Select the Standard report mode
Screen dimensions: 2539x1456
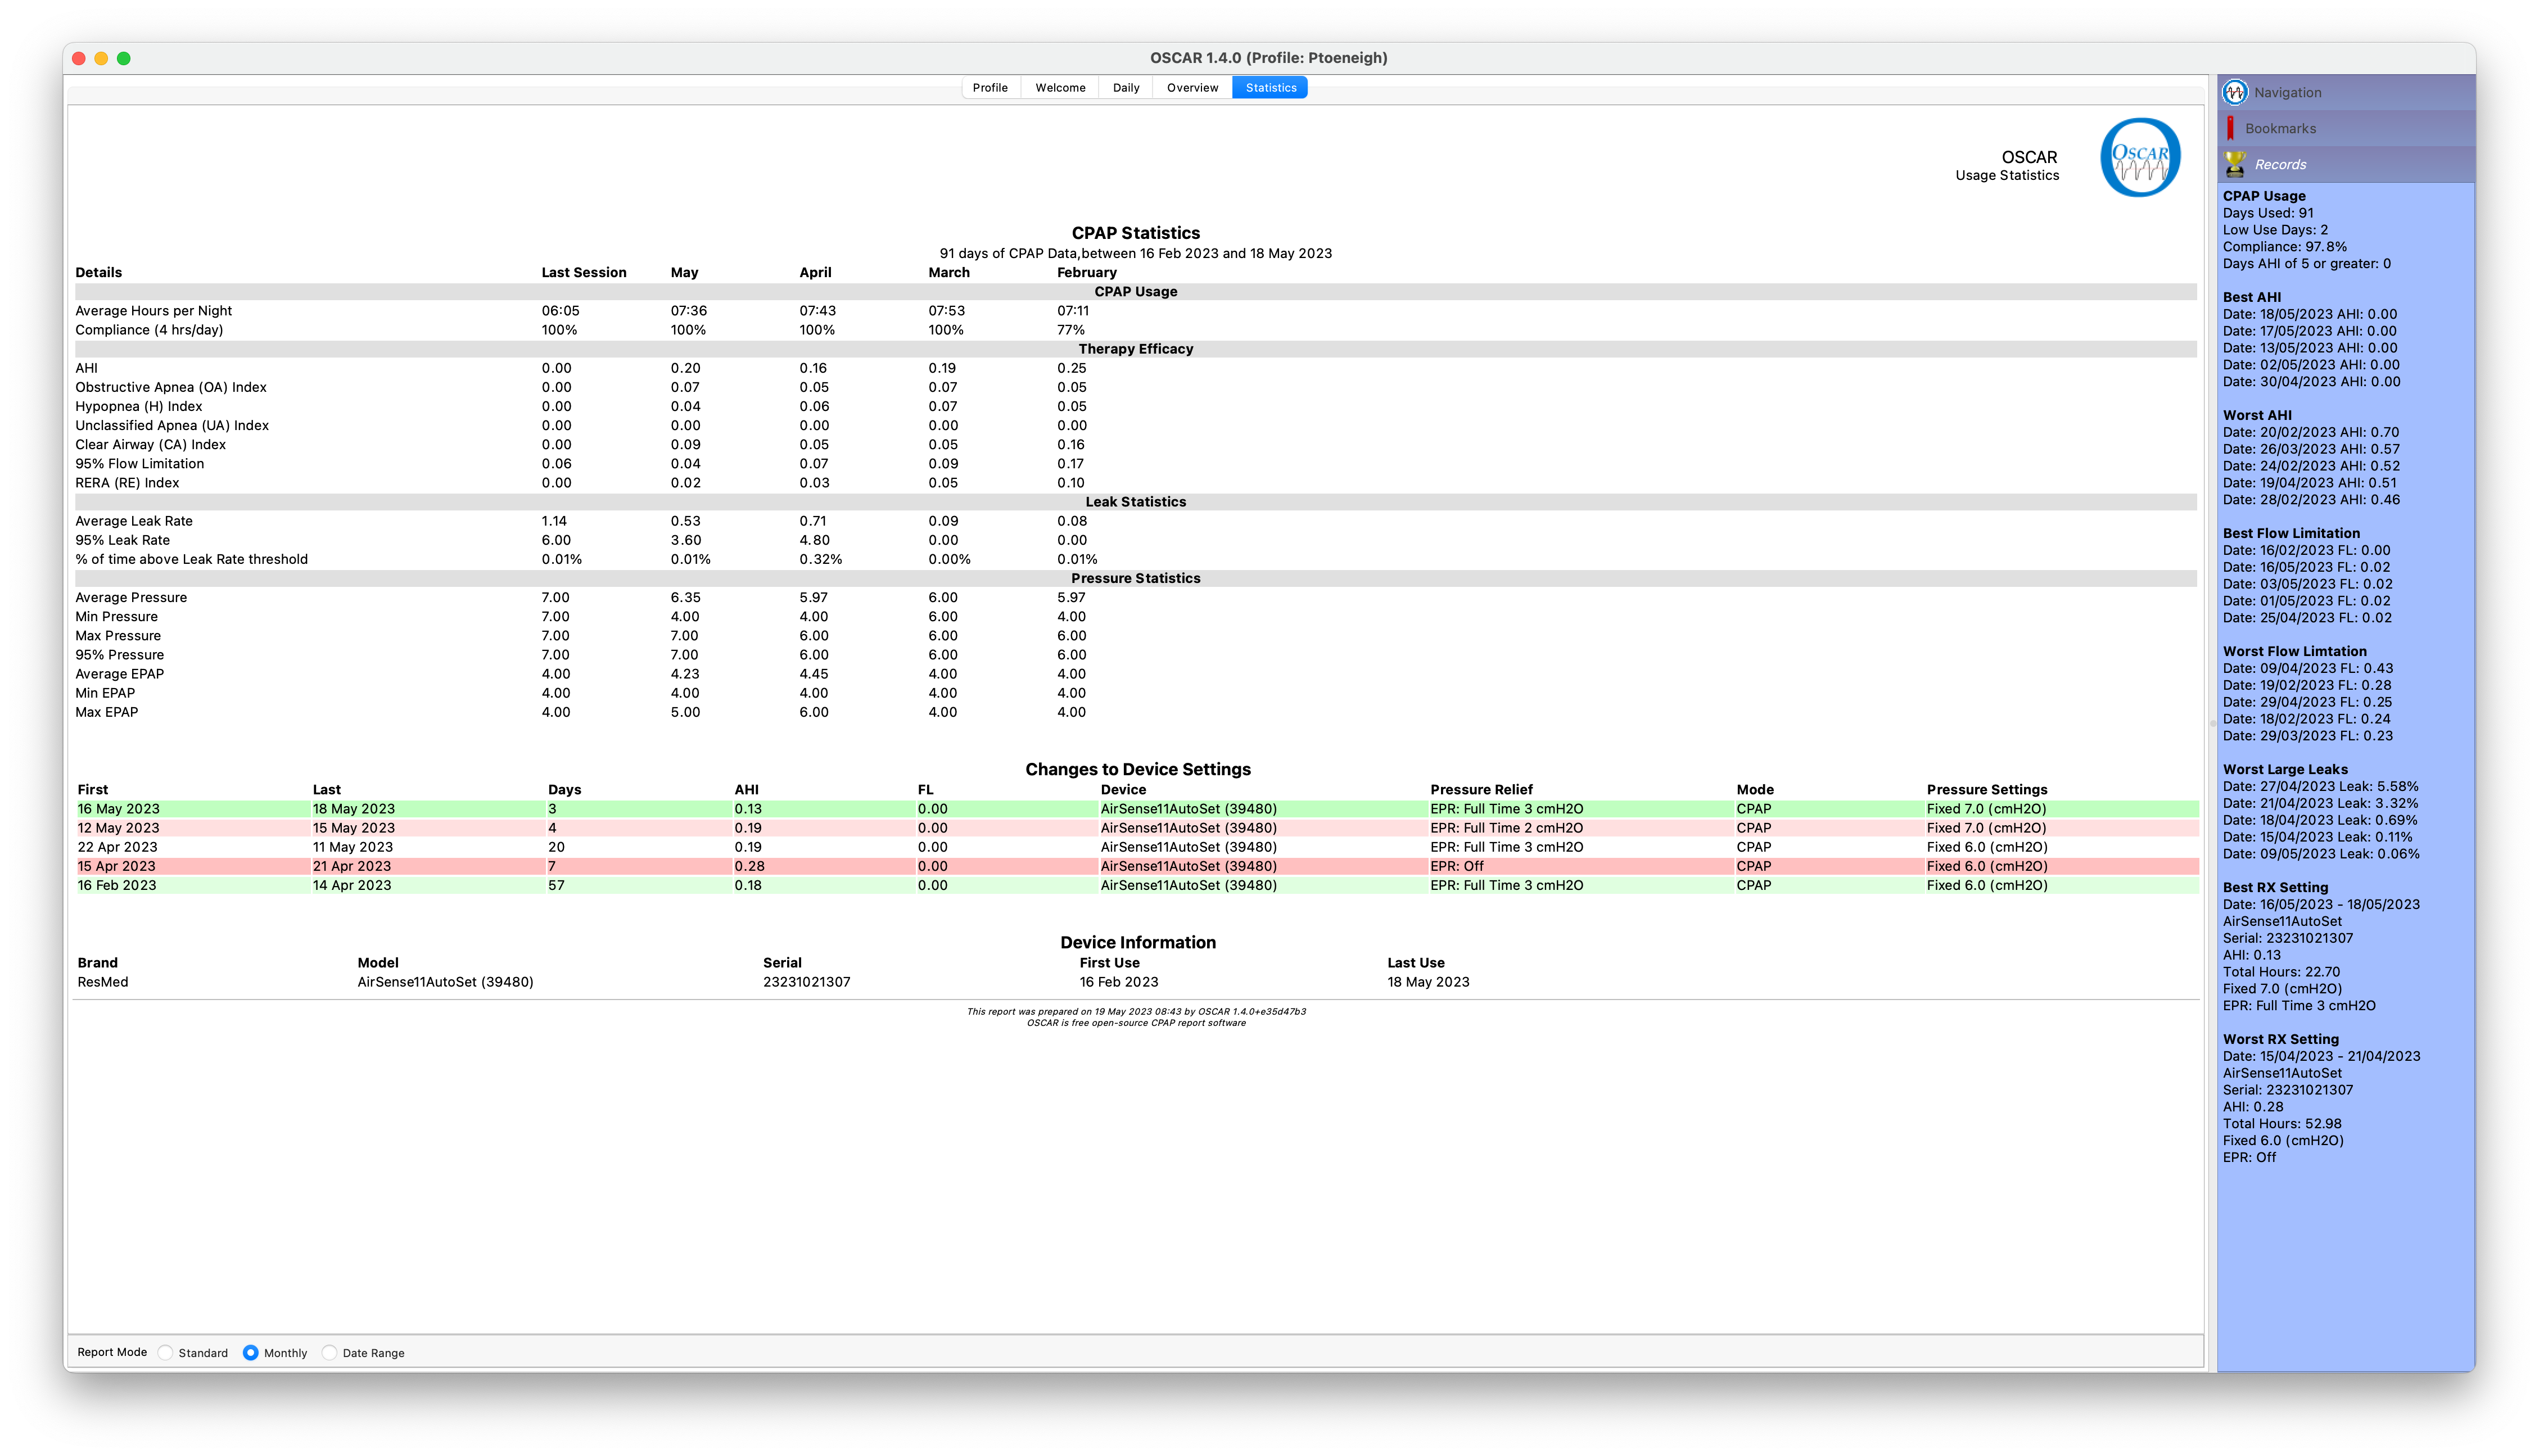point(166,1353)
